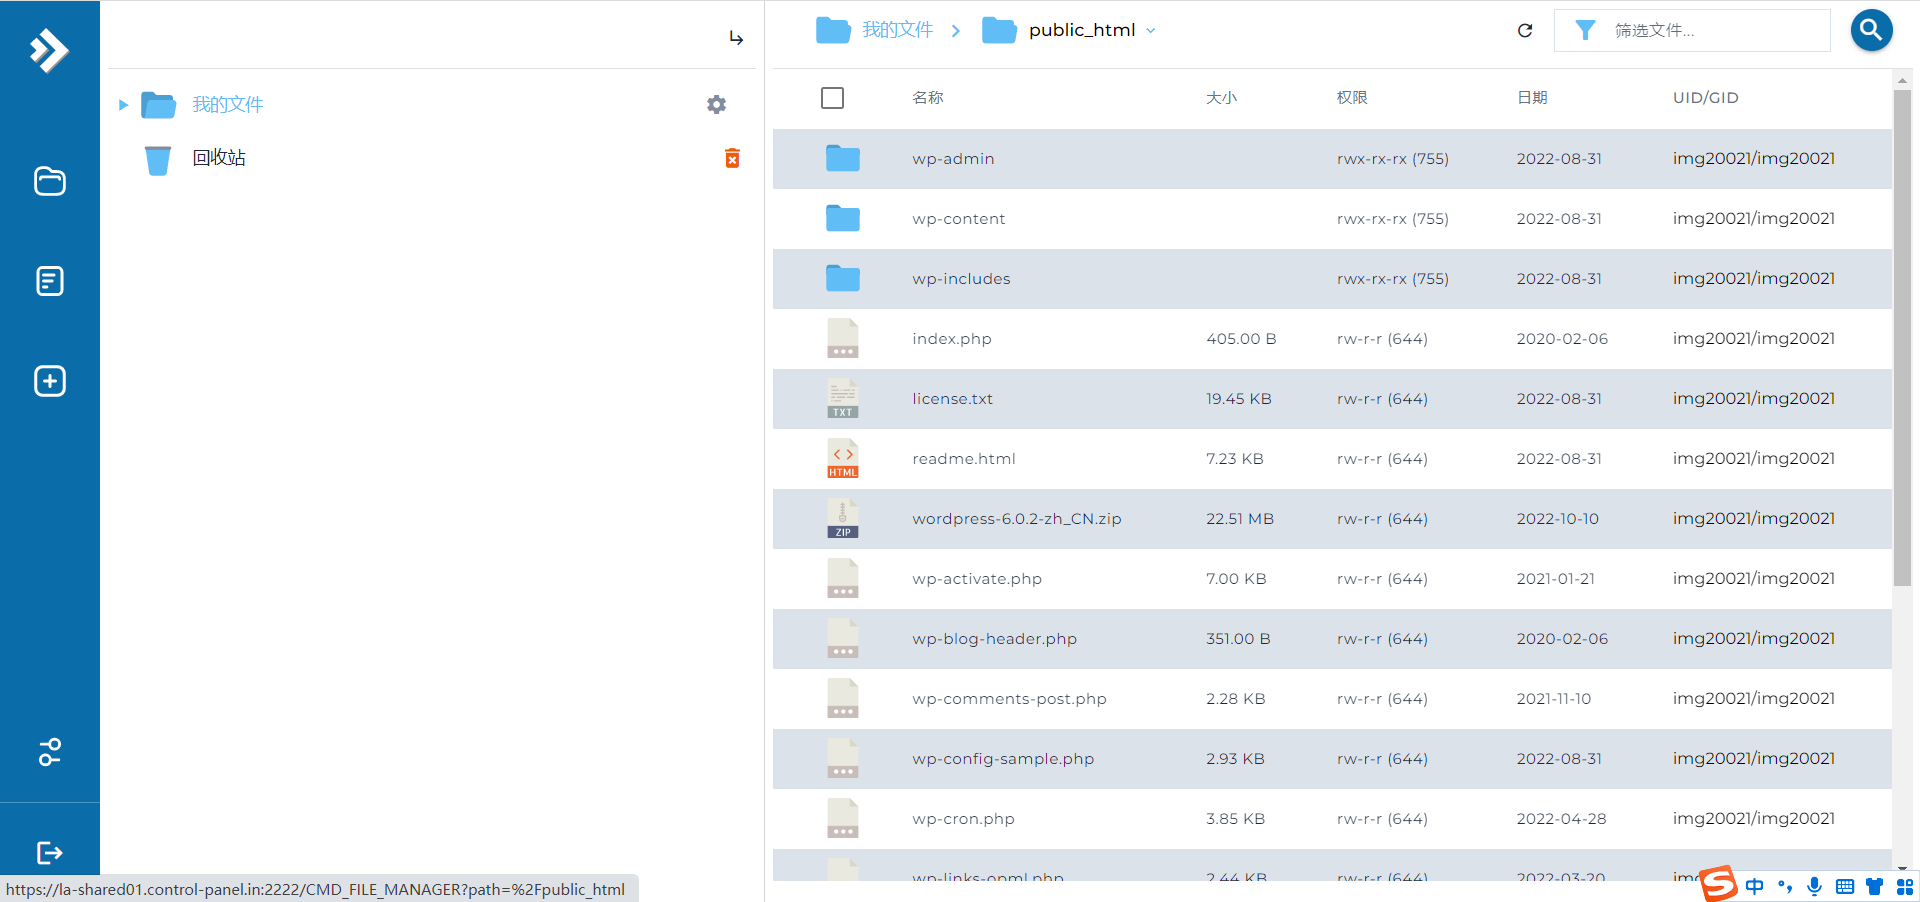This screenshot has width=1920, height=902.
Task: Open the public_html breadcrumb dropdown
Action: pos(1151,31)
